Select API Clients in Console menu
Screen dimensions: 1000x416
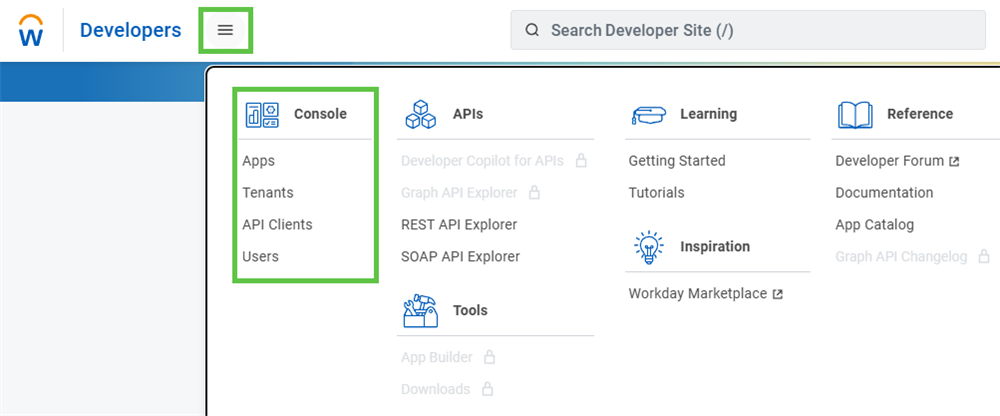pyautogui.click(x=277, y=225)
